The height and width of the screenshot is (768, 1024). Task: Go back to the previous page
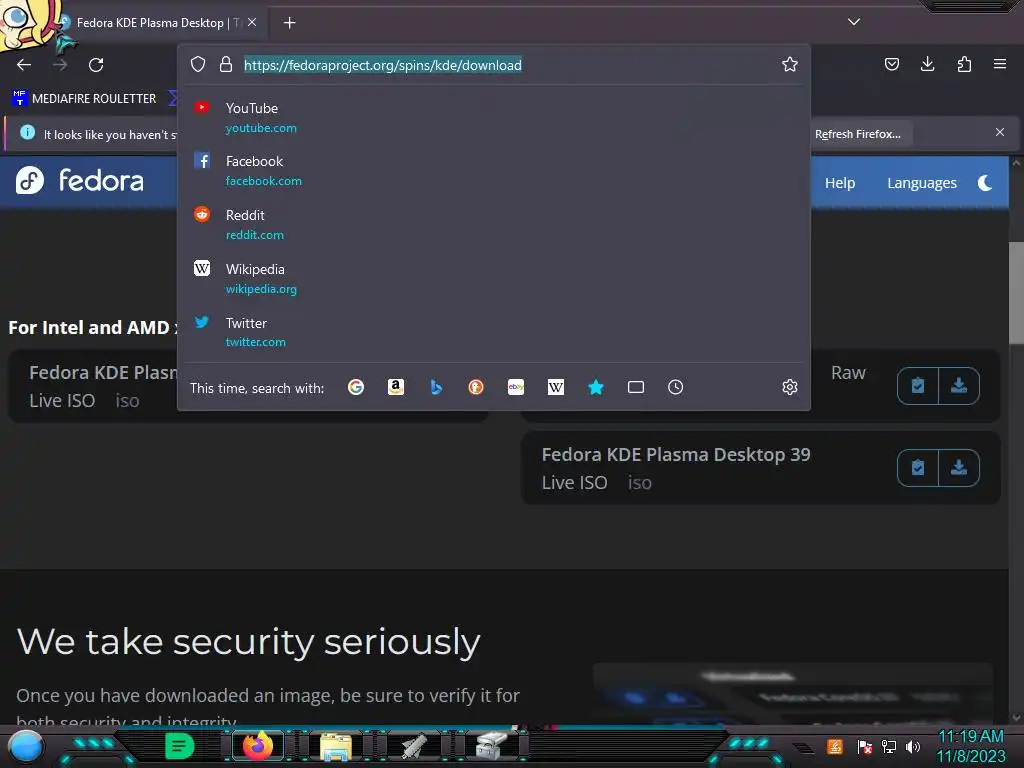(24, 65)
